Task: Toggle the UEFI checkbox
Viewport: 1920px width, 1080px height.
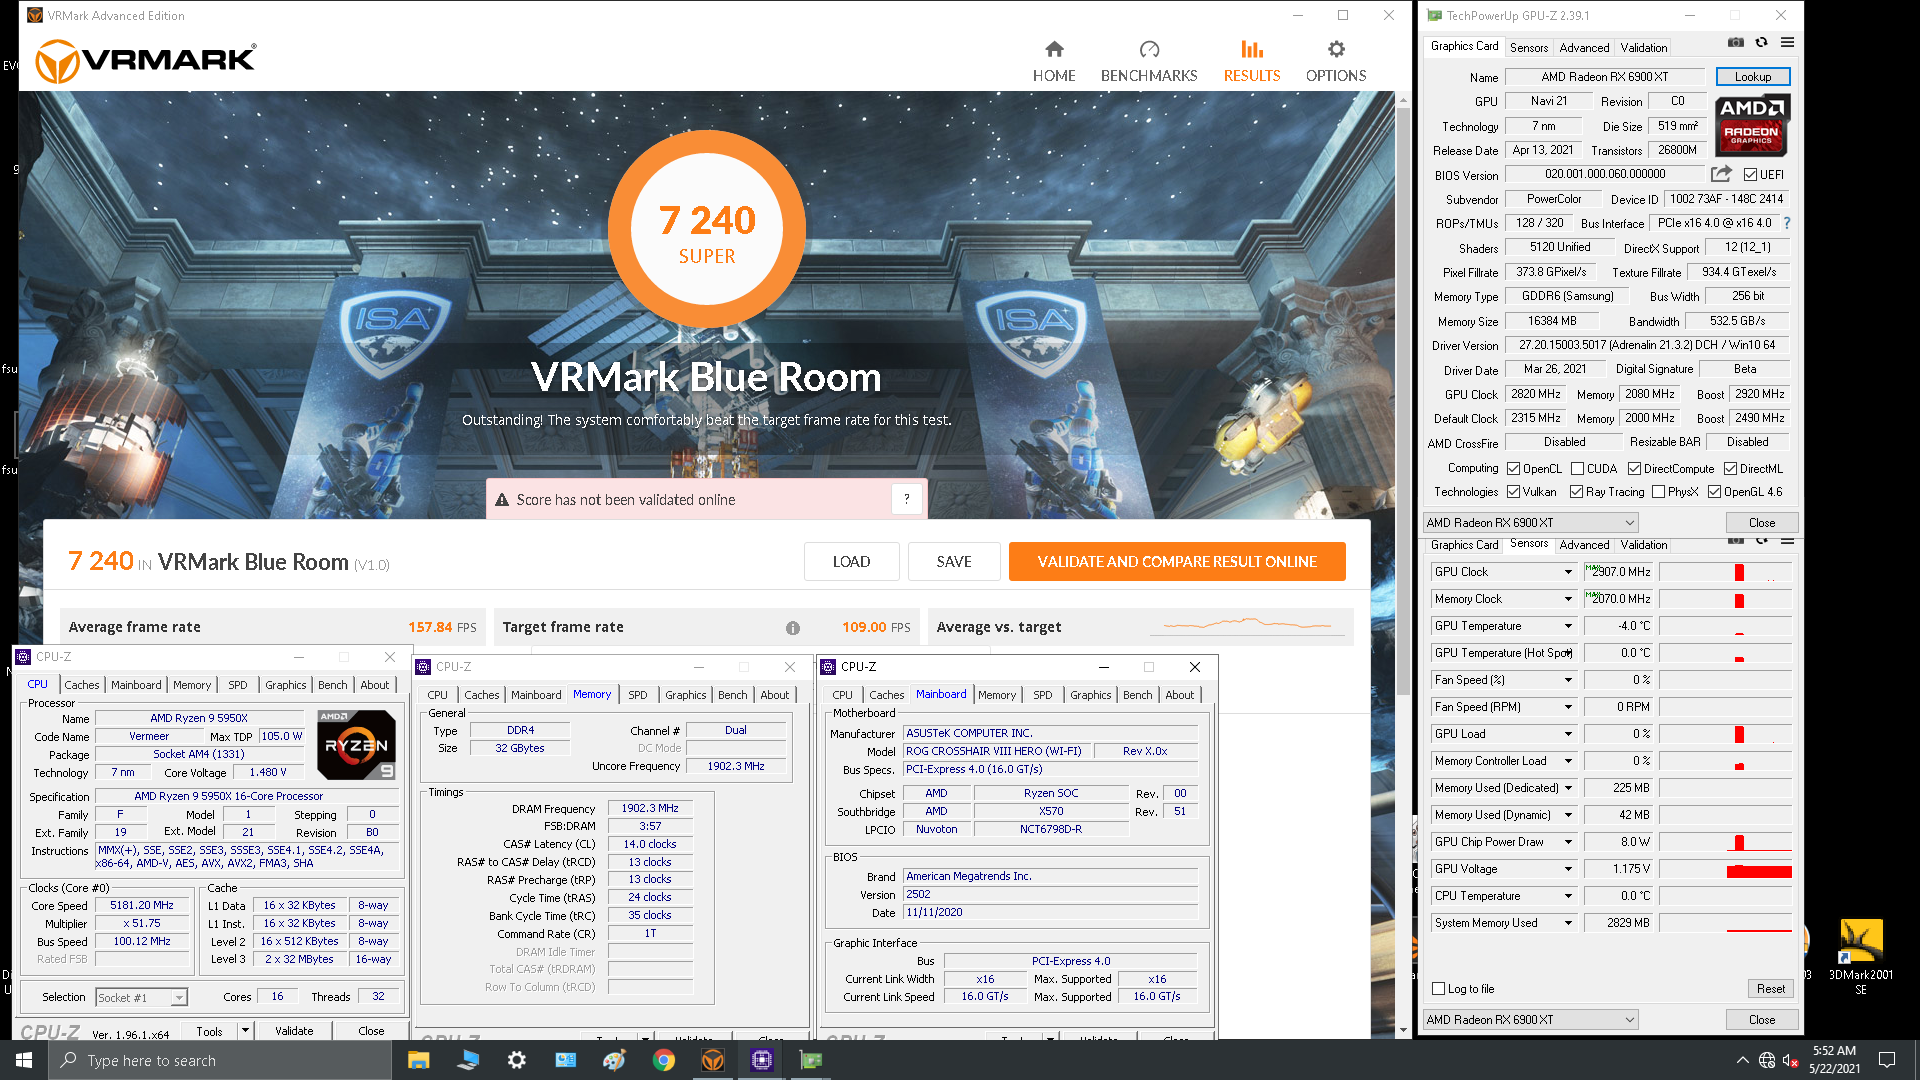Action: [x=1750, y=174]
